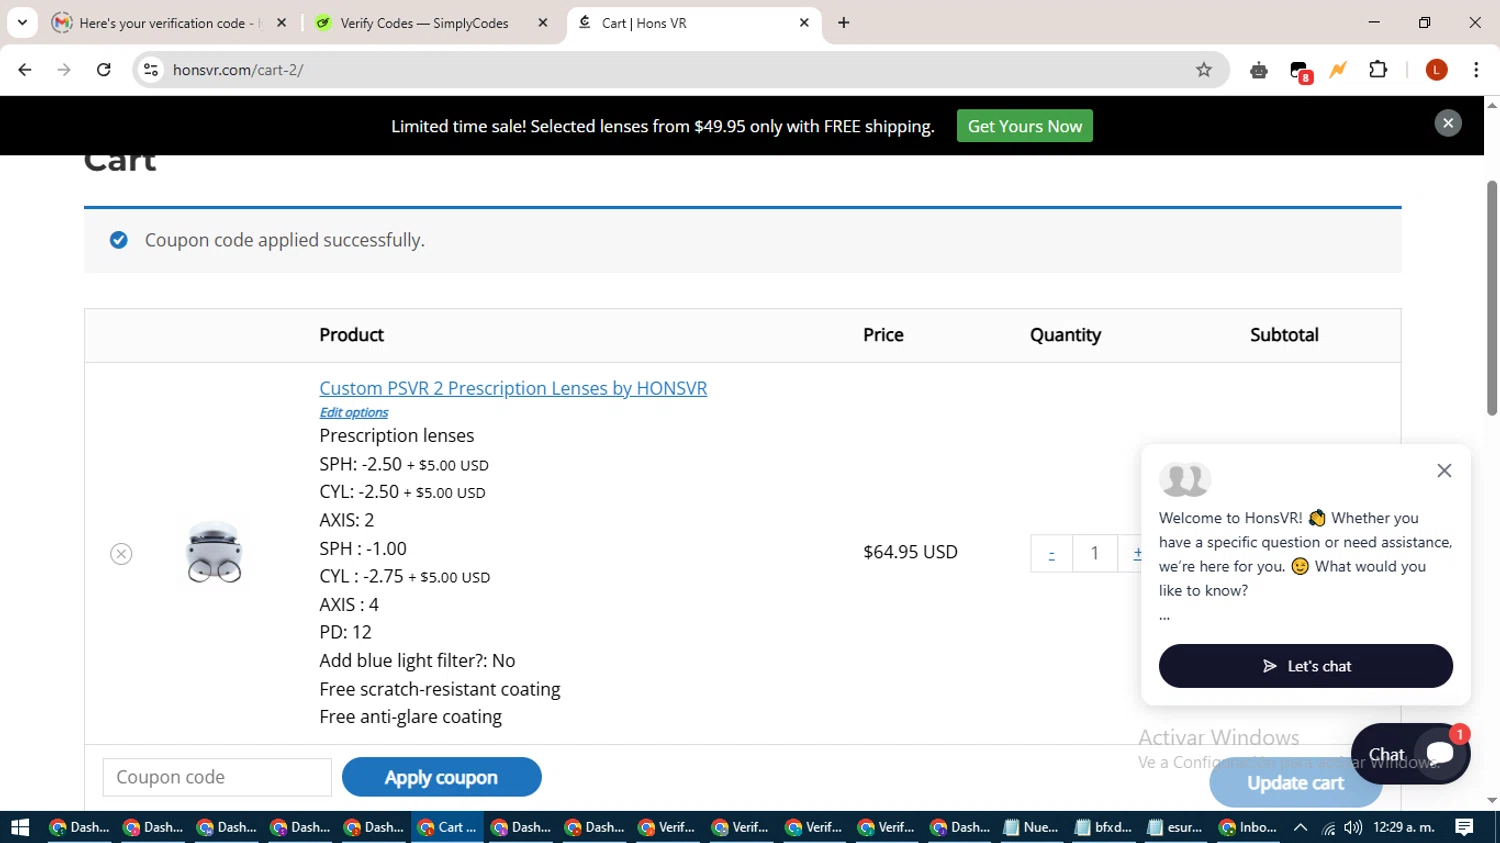Click the Edit options link
1500x843 pixels.
[x=354, y=412]
